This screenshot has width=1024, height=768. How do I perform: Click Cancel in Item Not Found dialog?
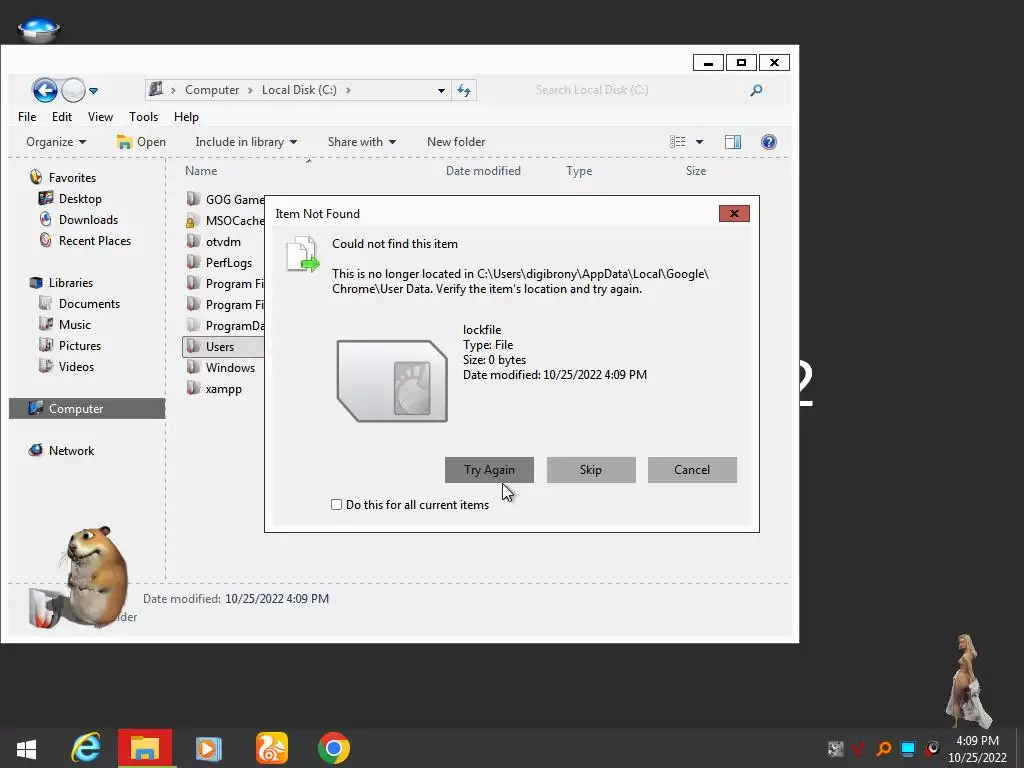point(692,470)
